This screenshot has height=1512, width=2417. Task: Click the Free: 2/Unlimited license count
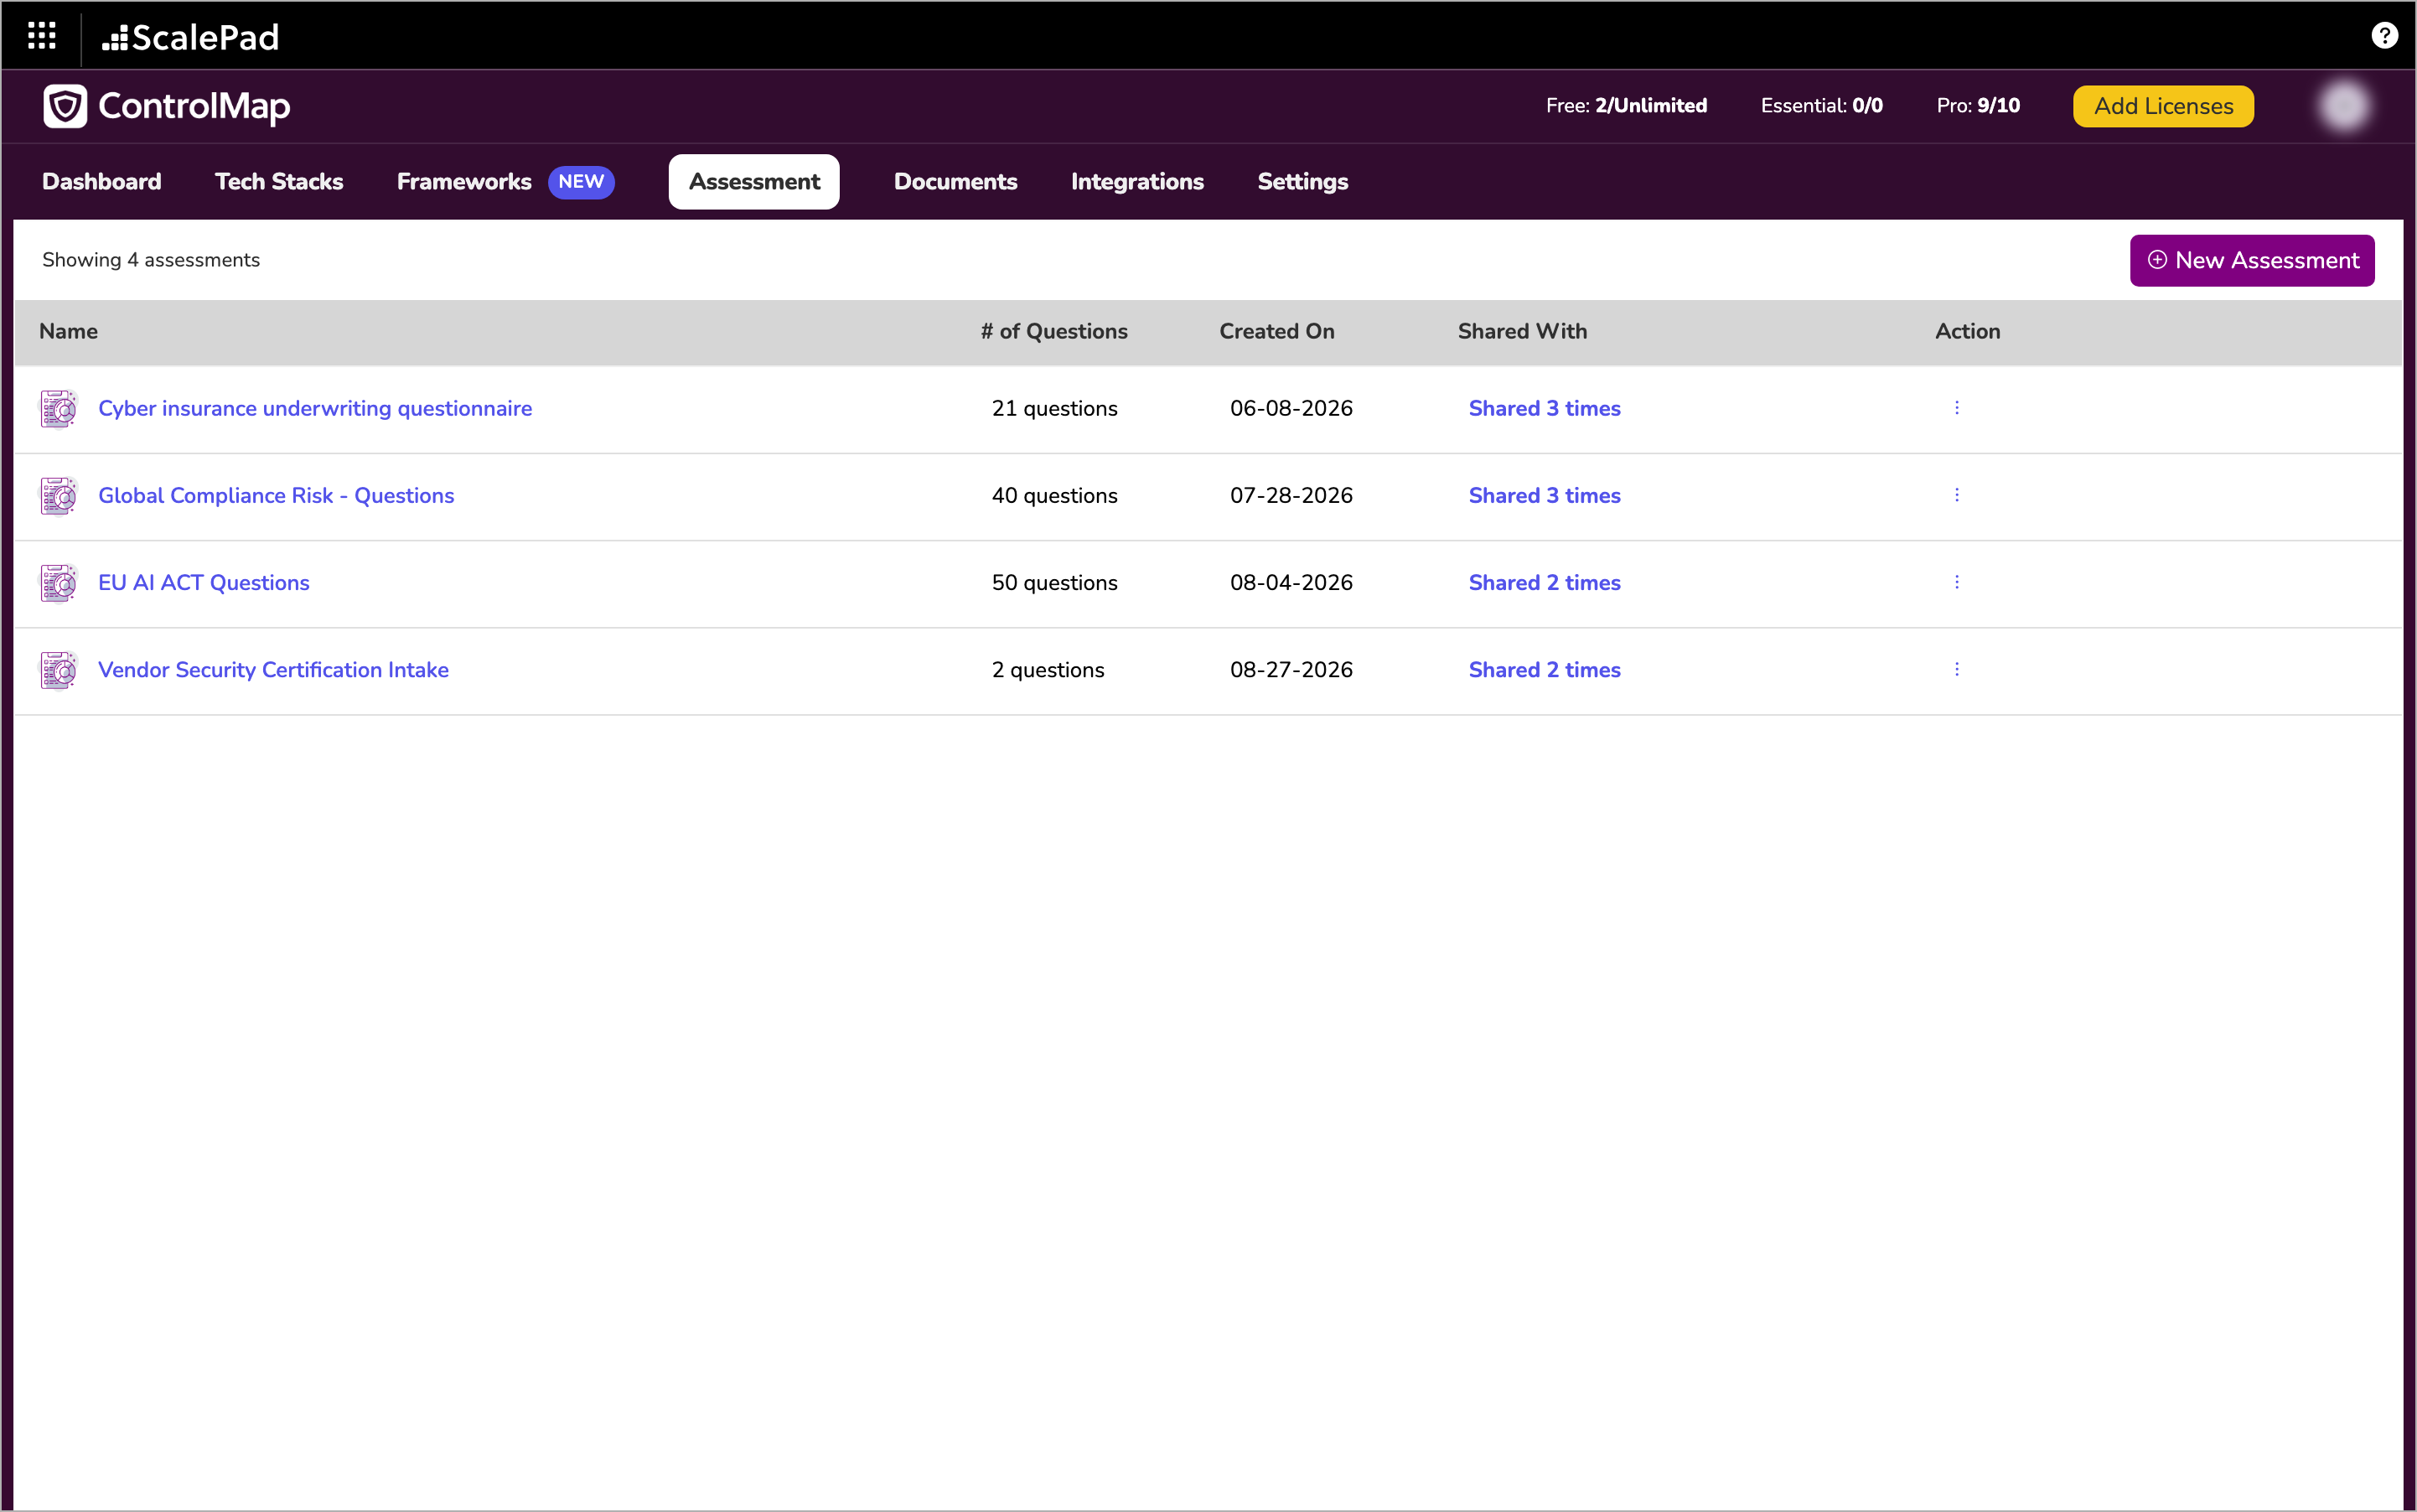[1626, 106]
